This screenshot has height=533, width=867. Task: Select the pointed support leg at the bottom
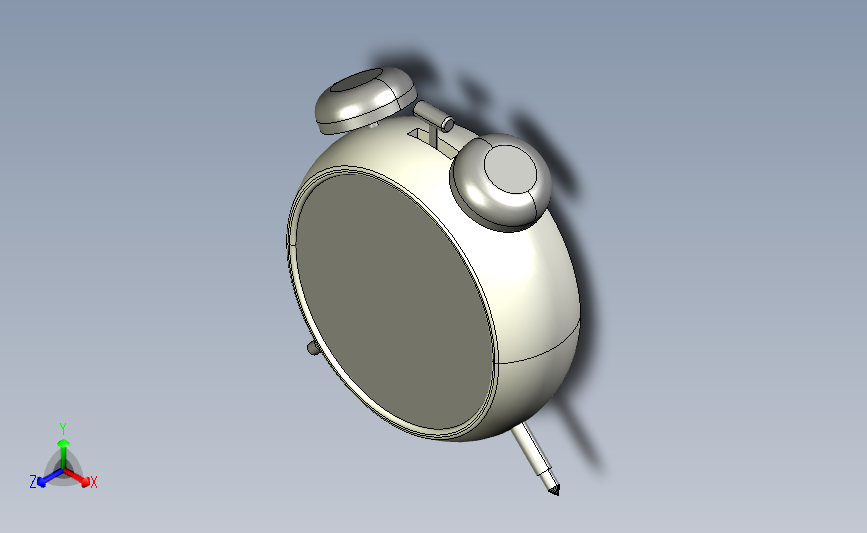[536, 459]
